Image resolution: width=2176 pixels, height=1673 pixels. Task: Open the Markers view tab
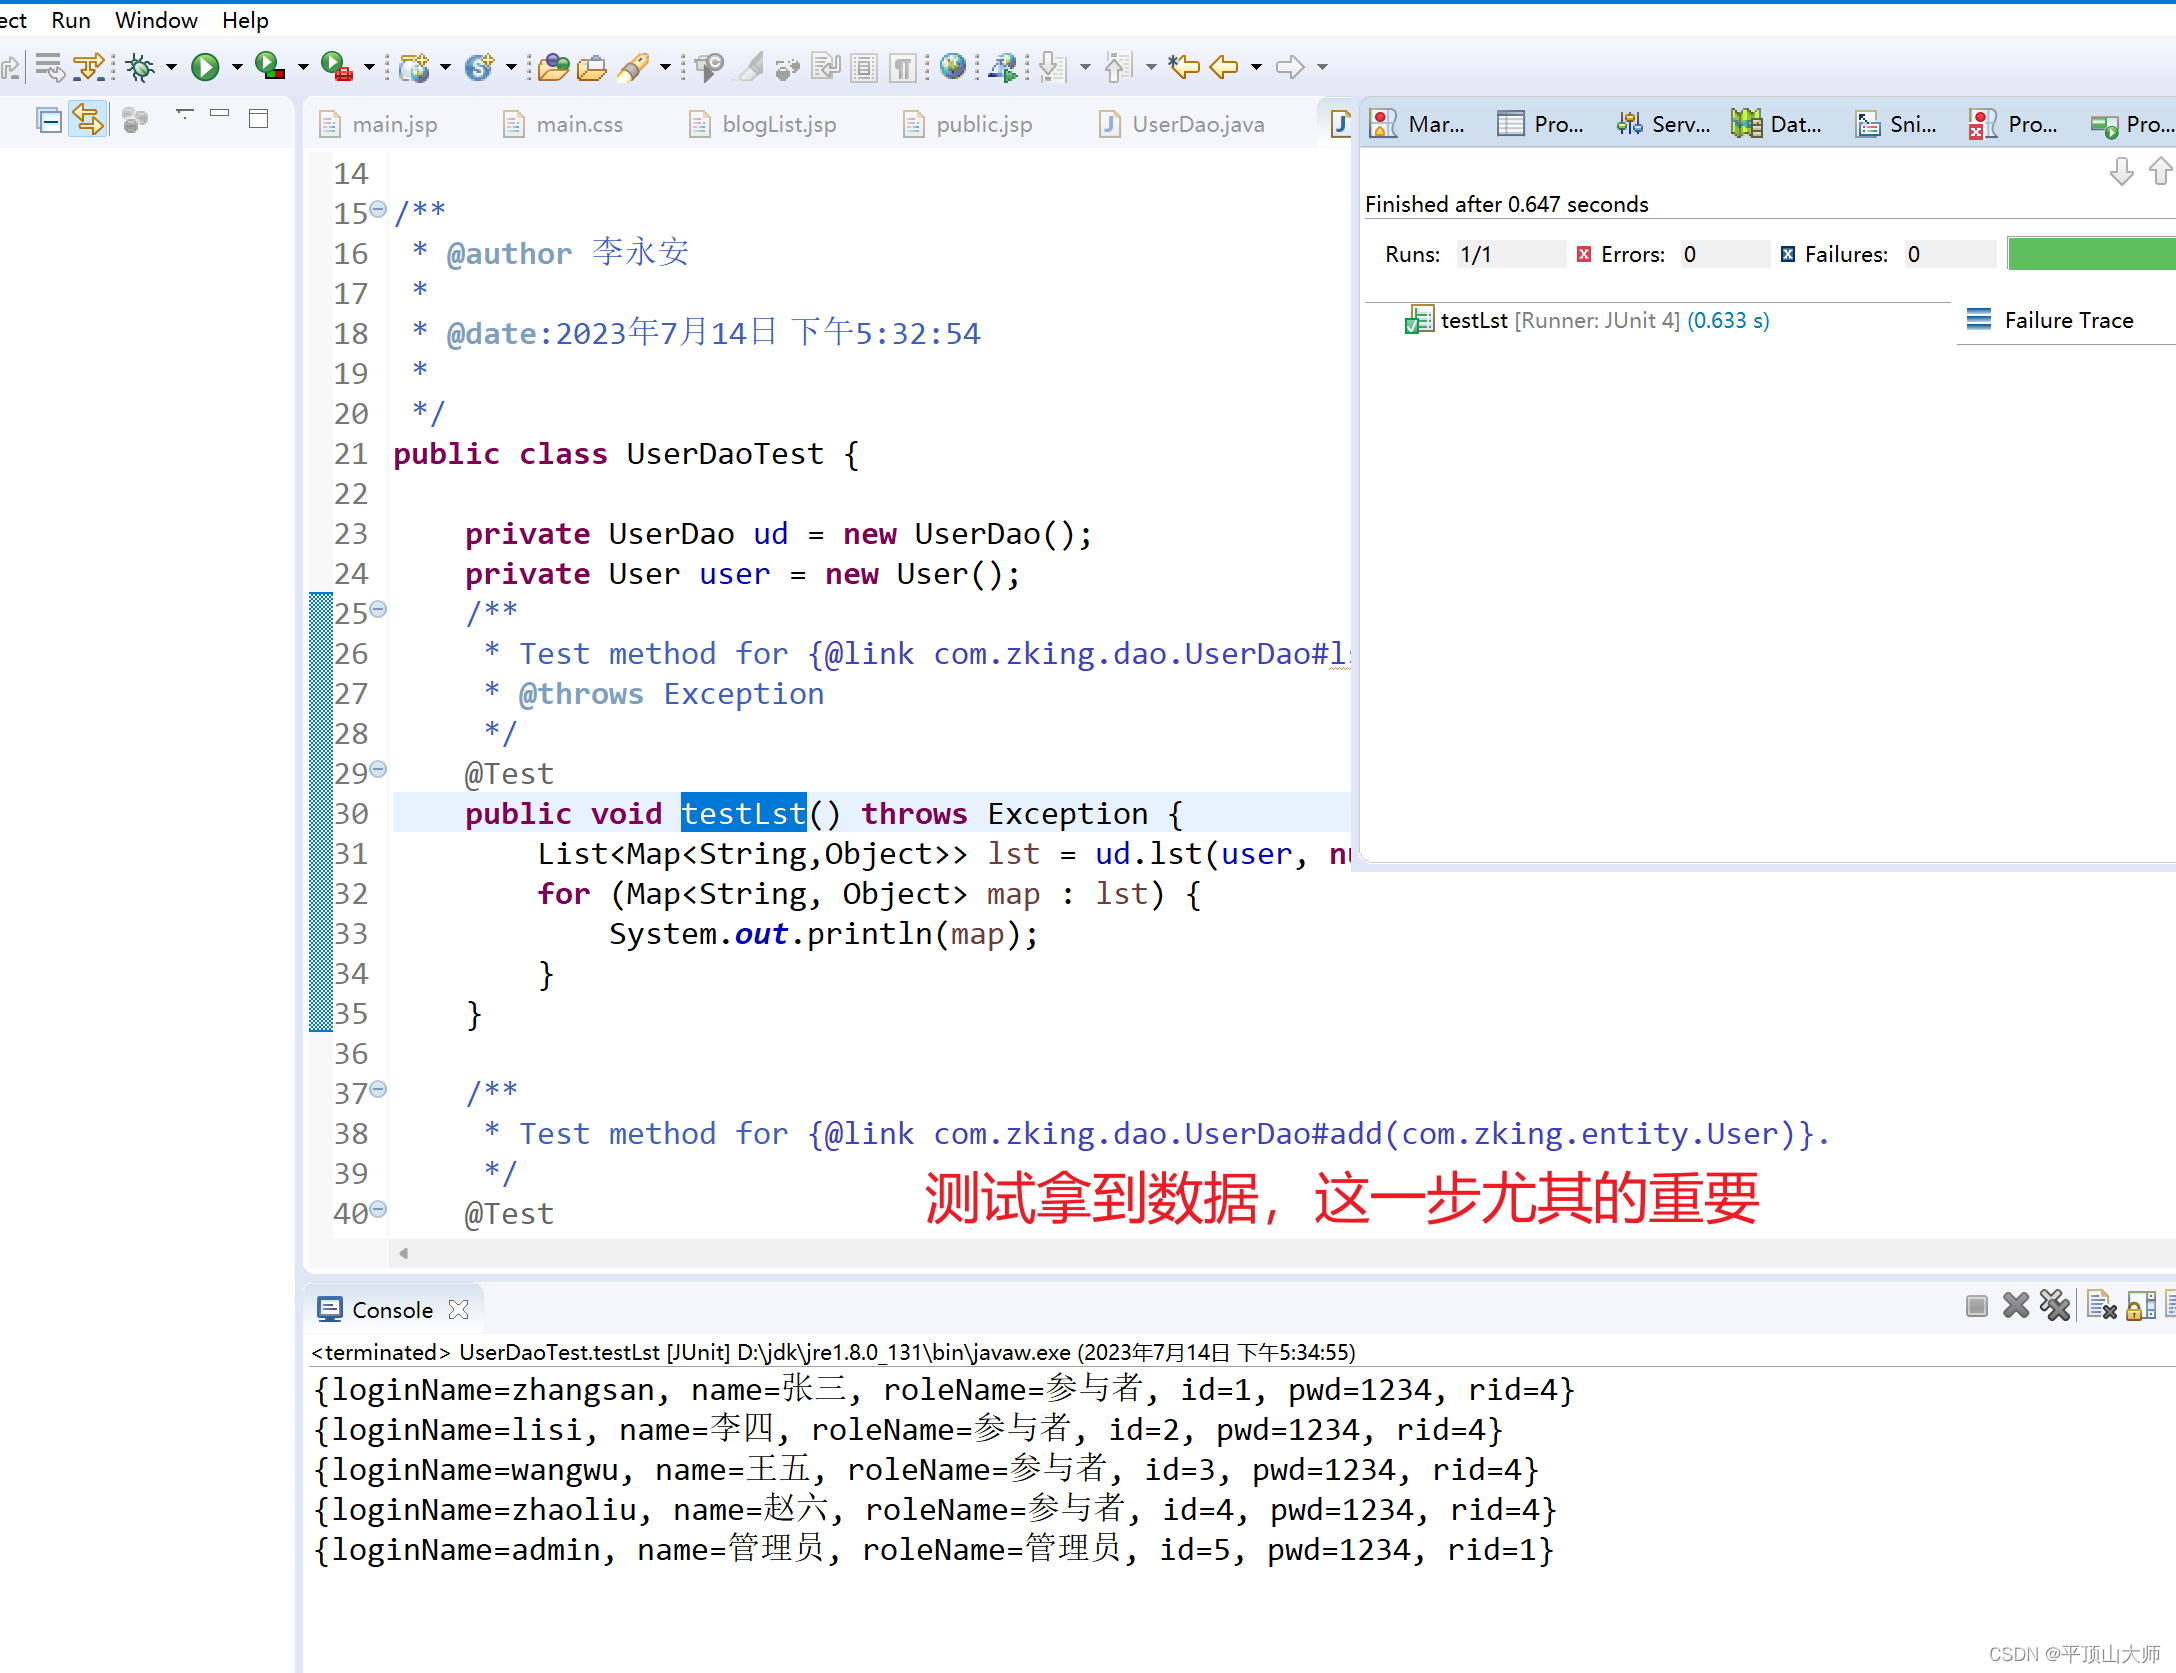(1418, 124)
